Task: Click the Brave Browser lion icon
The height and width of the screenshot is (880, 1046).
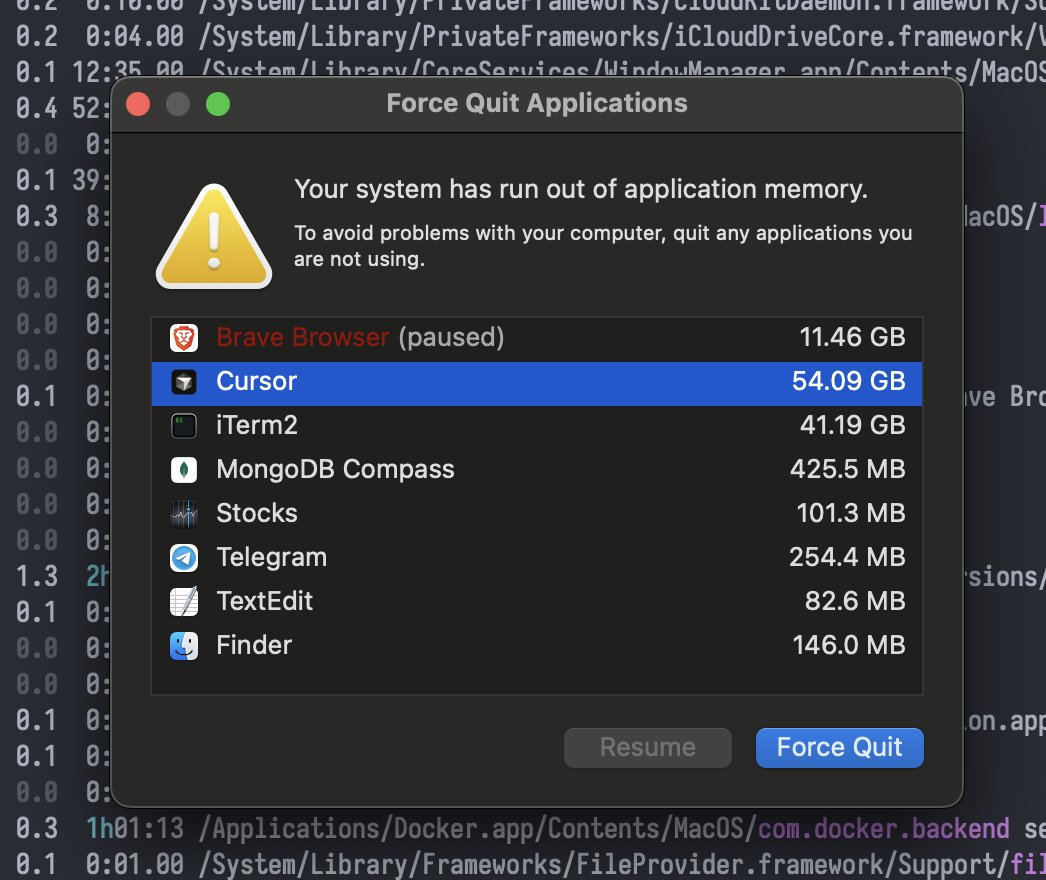Action: [x=183, y=338]
